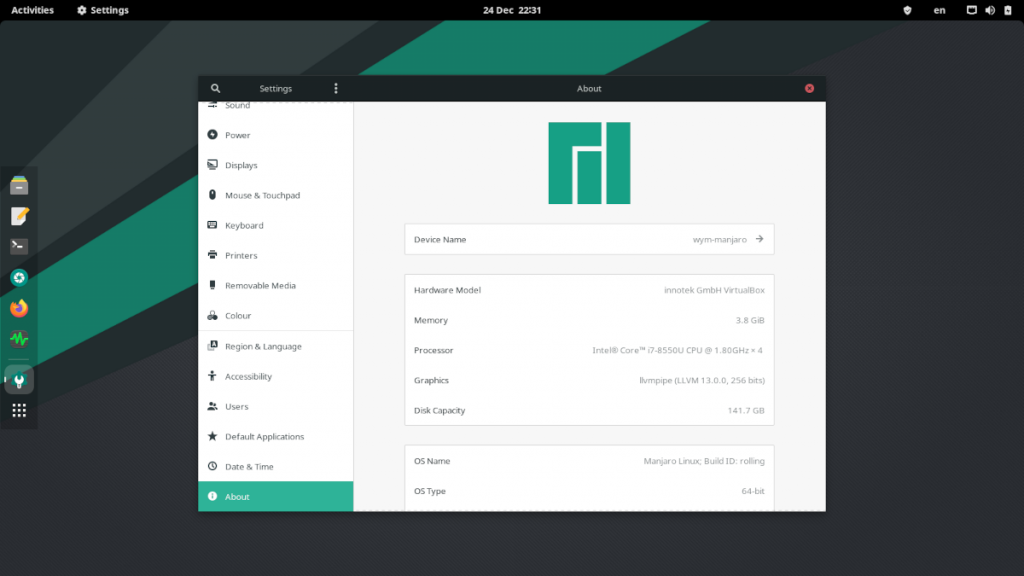
Task: Click the battery indicator in the top bar
Action: 1009,10
